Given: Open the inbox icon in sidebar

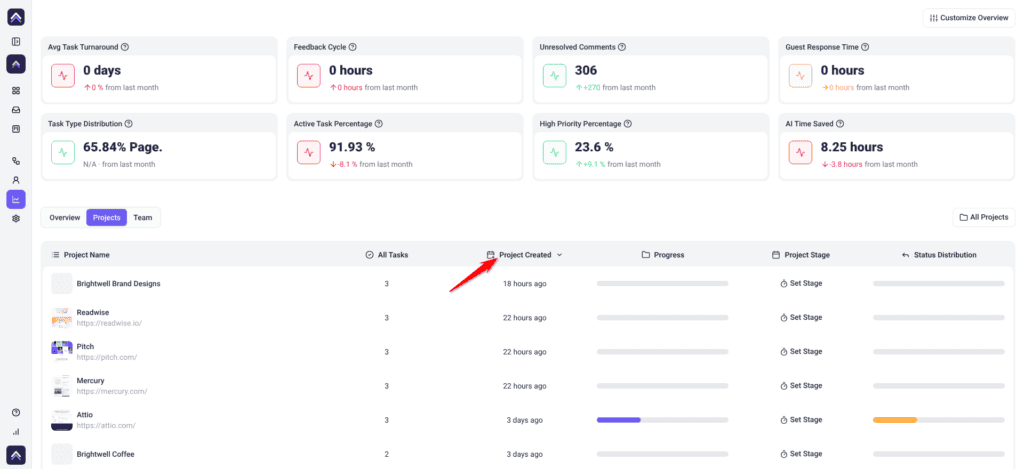Looking at the screenshot, I should pyautogui.click(x=16, y=110).
